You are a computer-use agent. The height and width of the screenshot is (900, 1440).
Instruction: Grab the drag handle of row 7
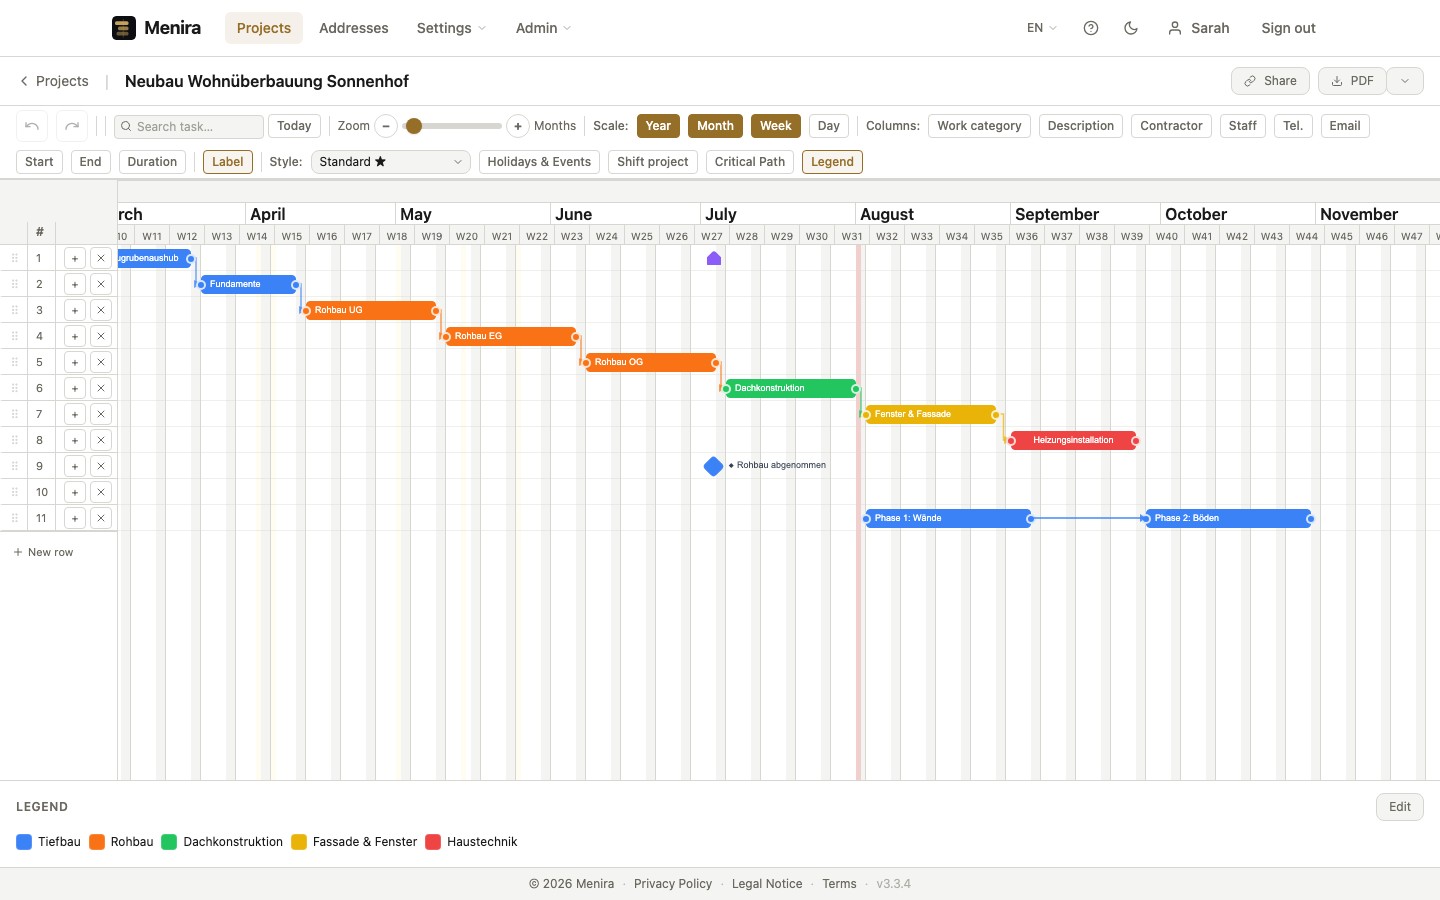[x=15, y=414]
